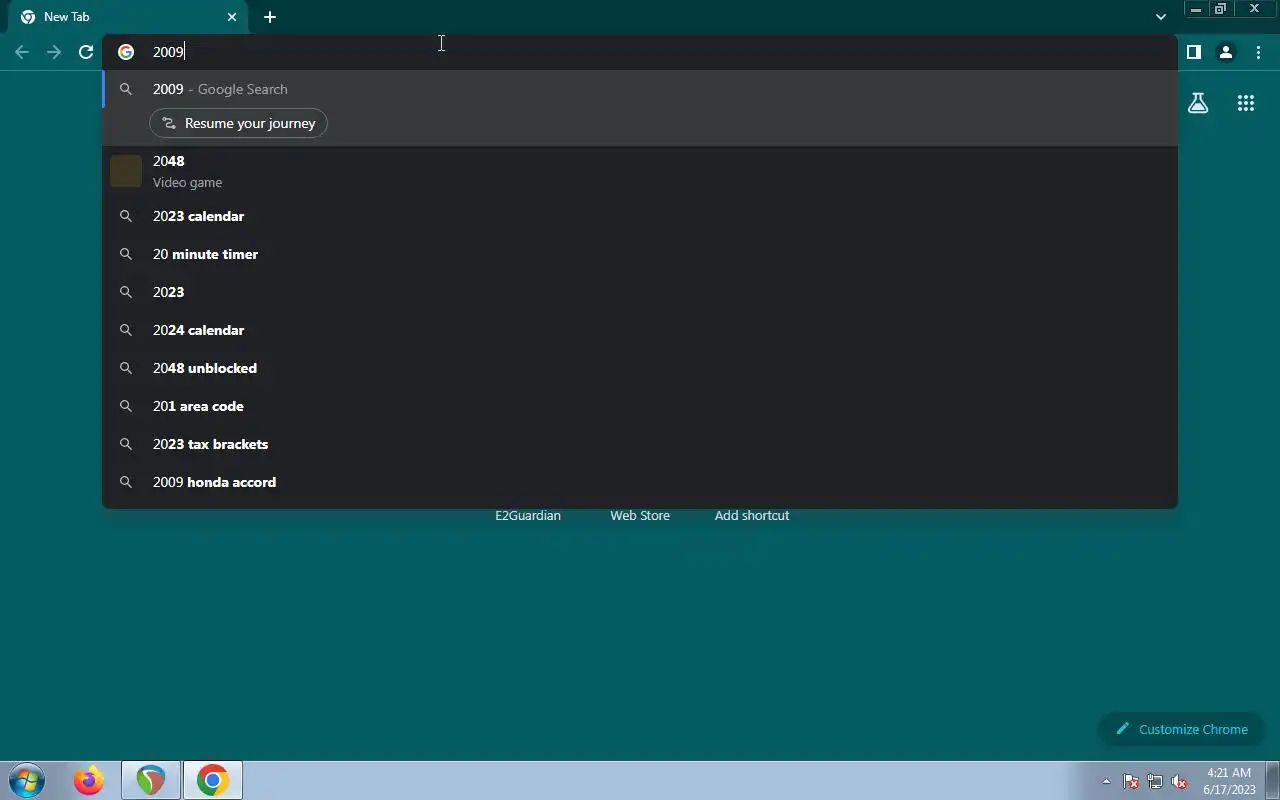Click the muted volume tray icon

click(1180, 781)
